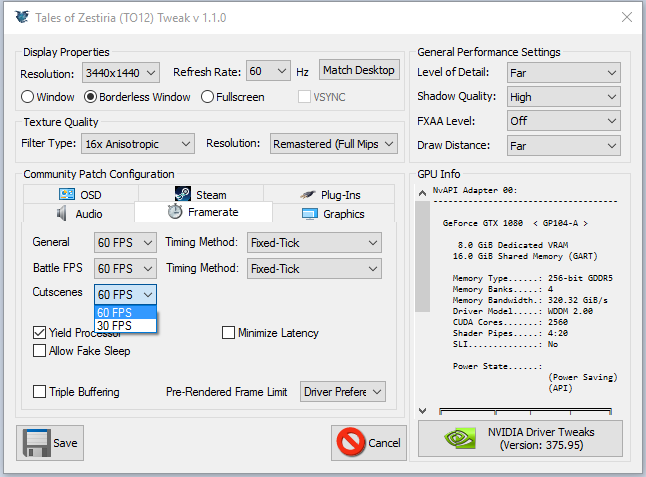
Task: Enable Triple Buffering checkbox
Action: (x=40, y=391)
